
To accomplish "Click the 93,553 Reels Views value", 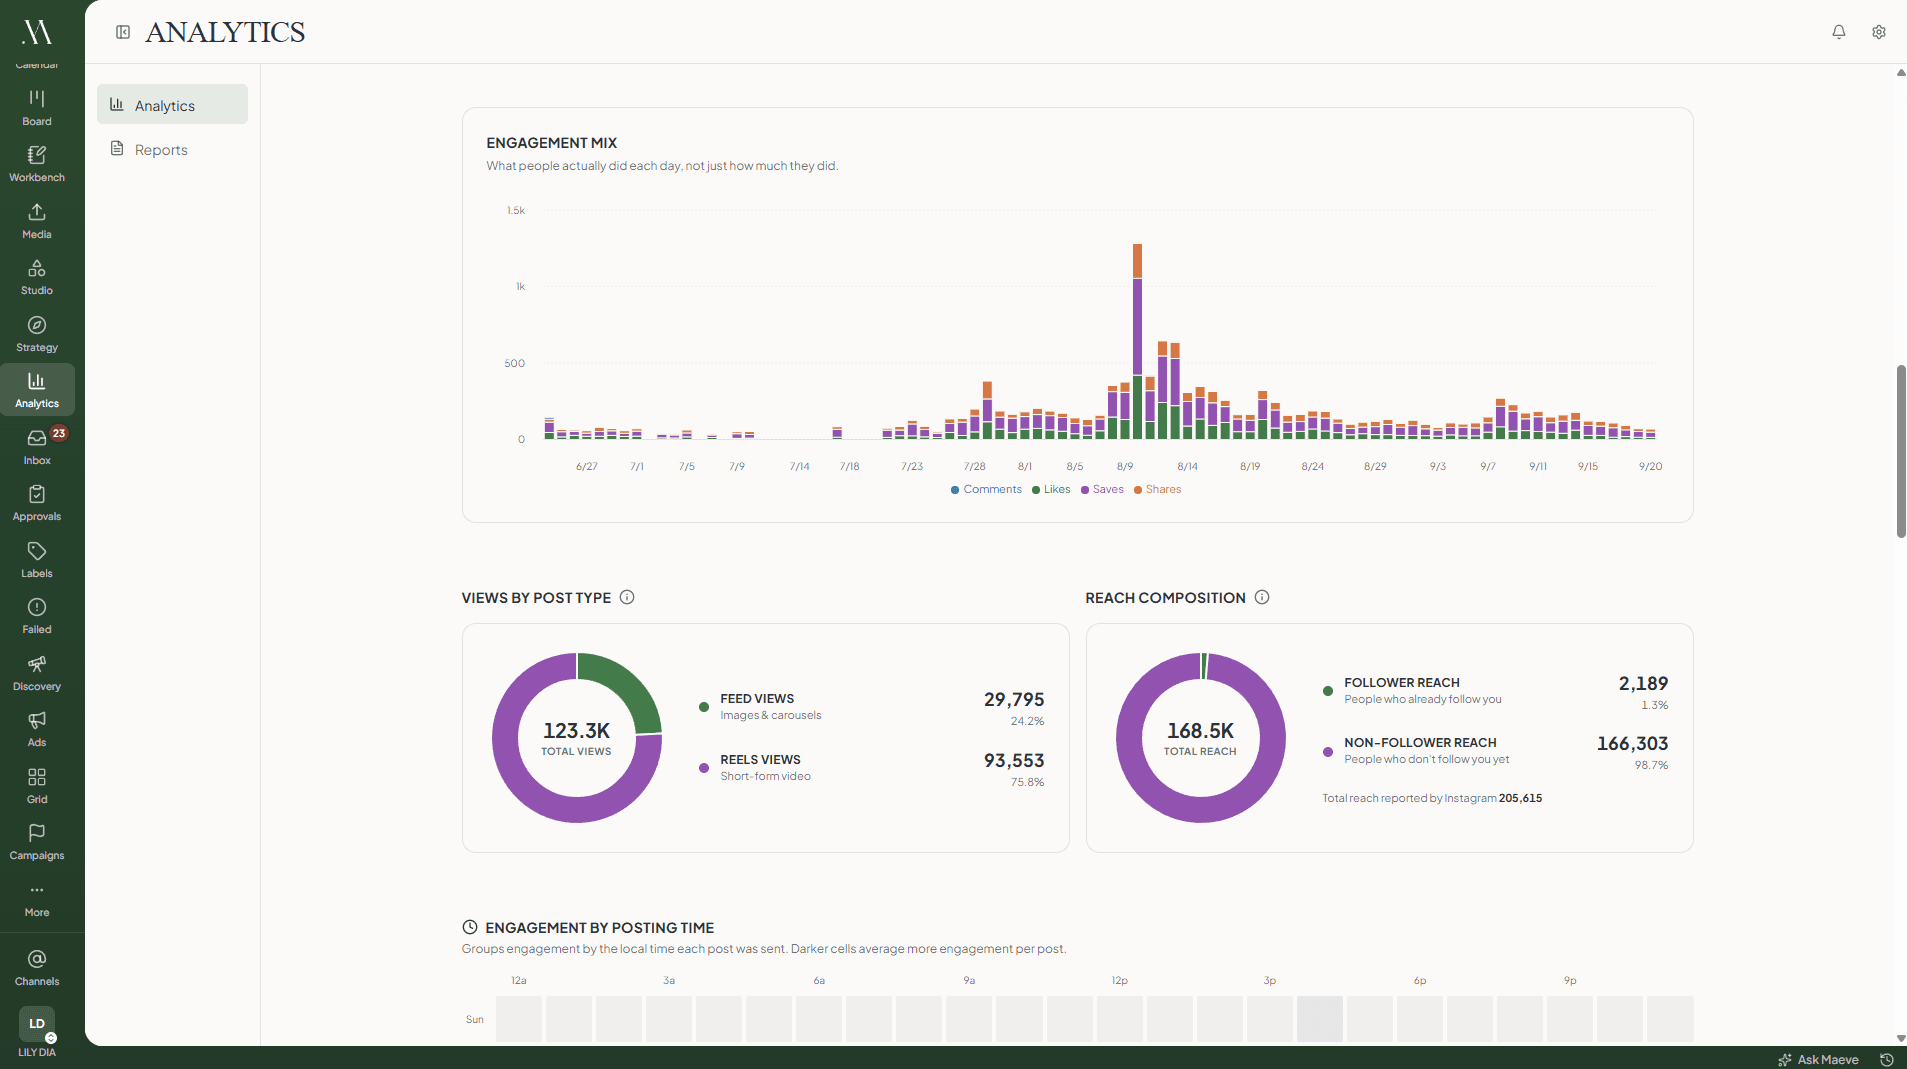I will coord(1013,760).
